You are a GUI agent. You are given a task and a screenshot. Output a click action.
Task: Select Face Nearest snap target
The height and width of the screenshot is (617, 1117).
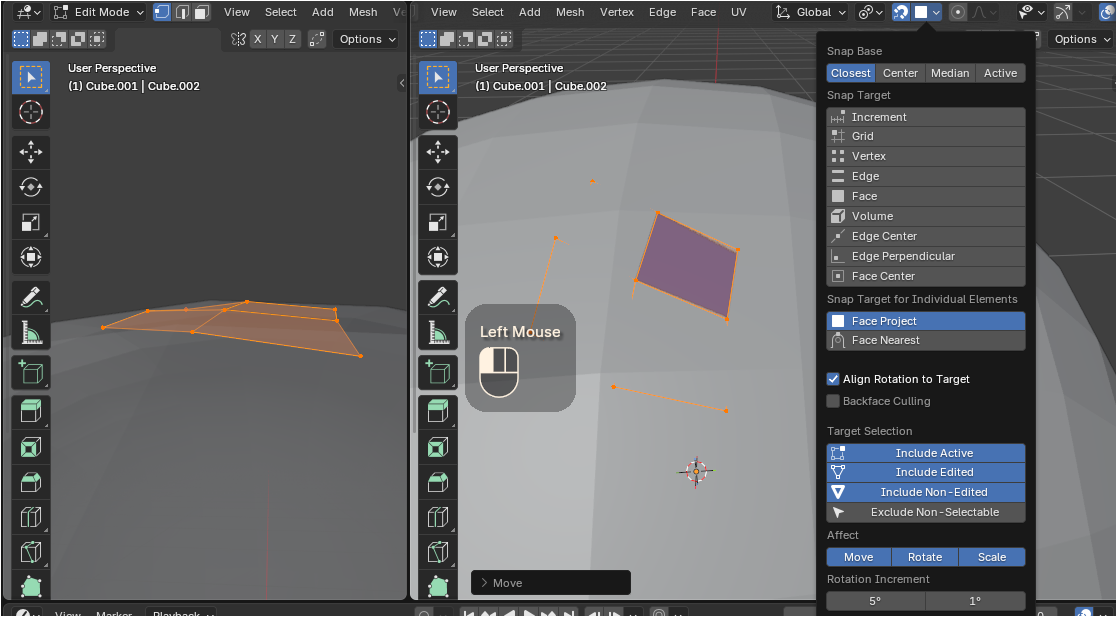tap(926, 341)
